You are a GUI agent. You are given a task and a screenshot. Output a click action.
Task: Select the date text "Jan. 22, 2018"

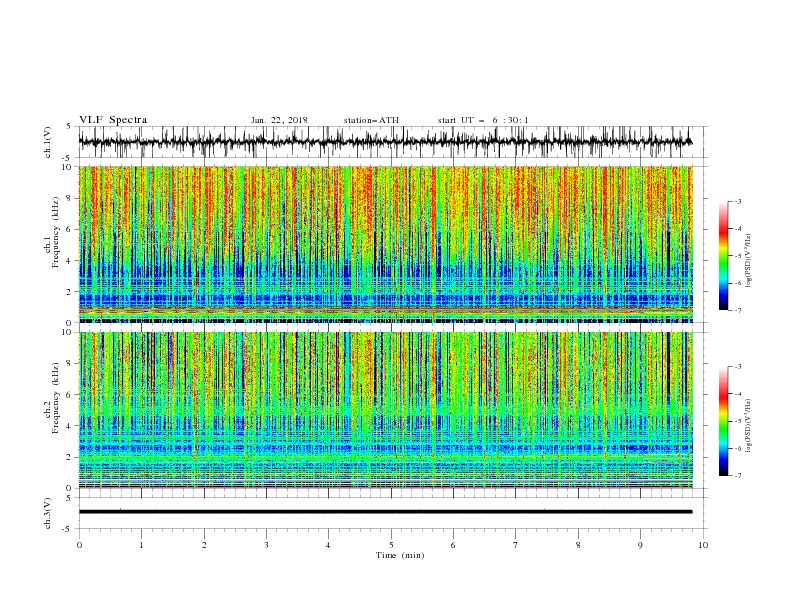tap(279, 120)
